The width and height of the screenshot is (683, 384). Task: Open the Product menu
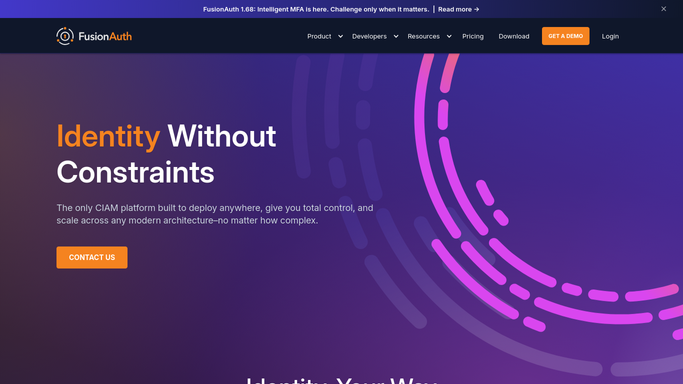click(x=319, y=36)
